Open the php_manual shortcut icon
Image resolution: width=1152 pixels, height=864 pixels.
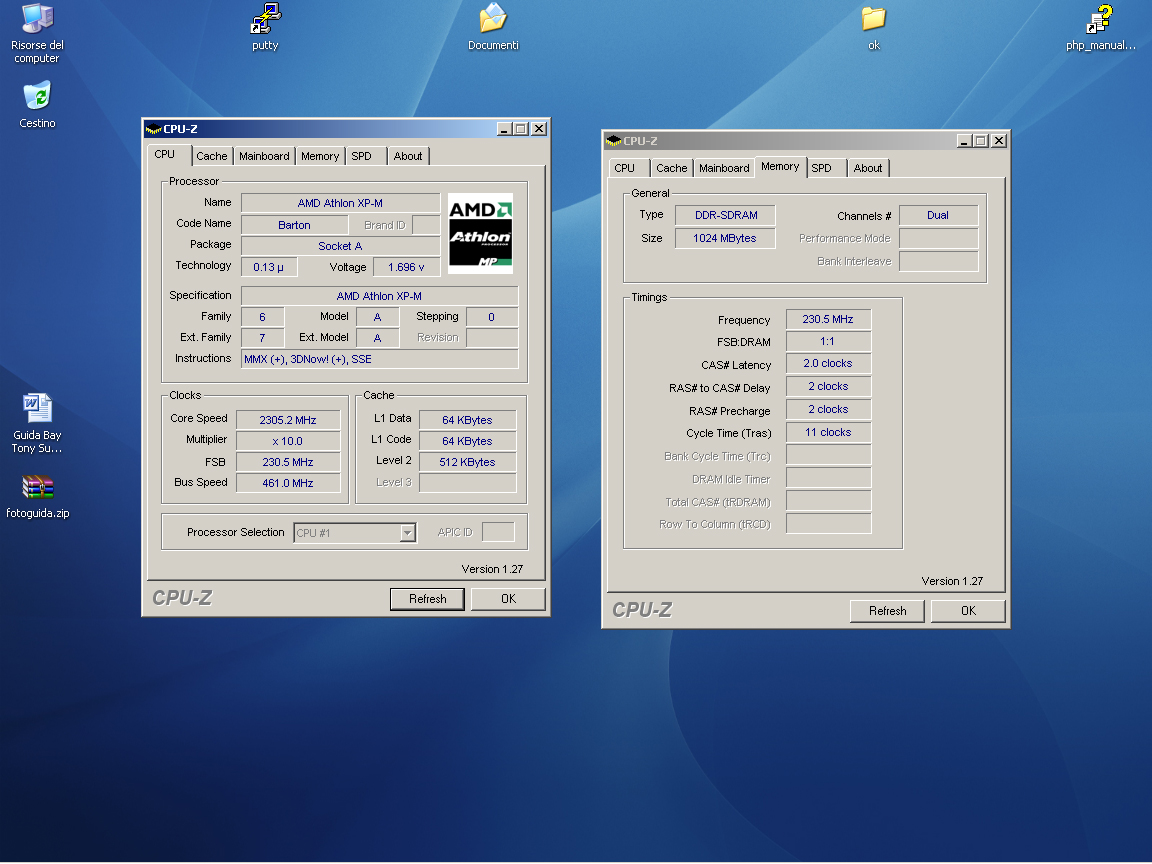[x=1100, y=27]
